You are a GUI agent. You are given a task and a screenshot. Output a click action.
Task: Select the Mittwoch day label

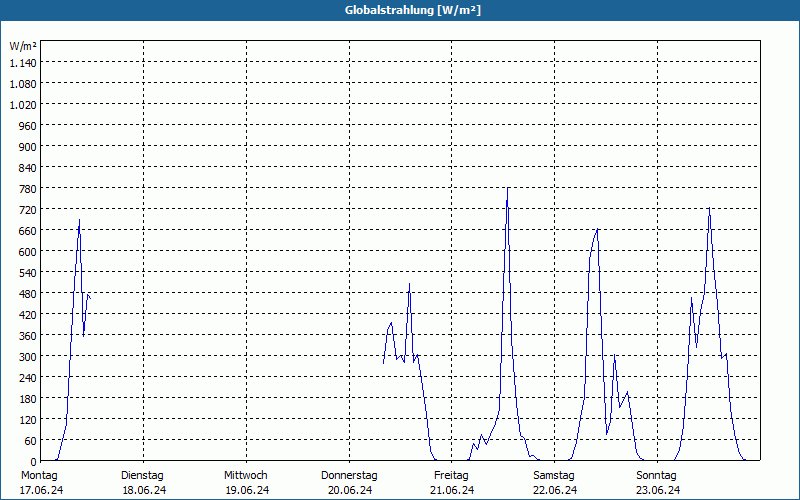coord(245,476)
